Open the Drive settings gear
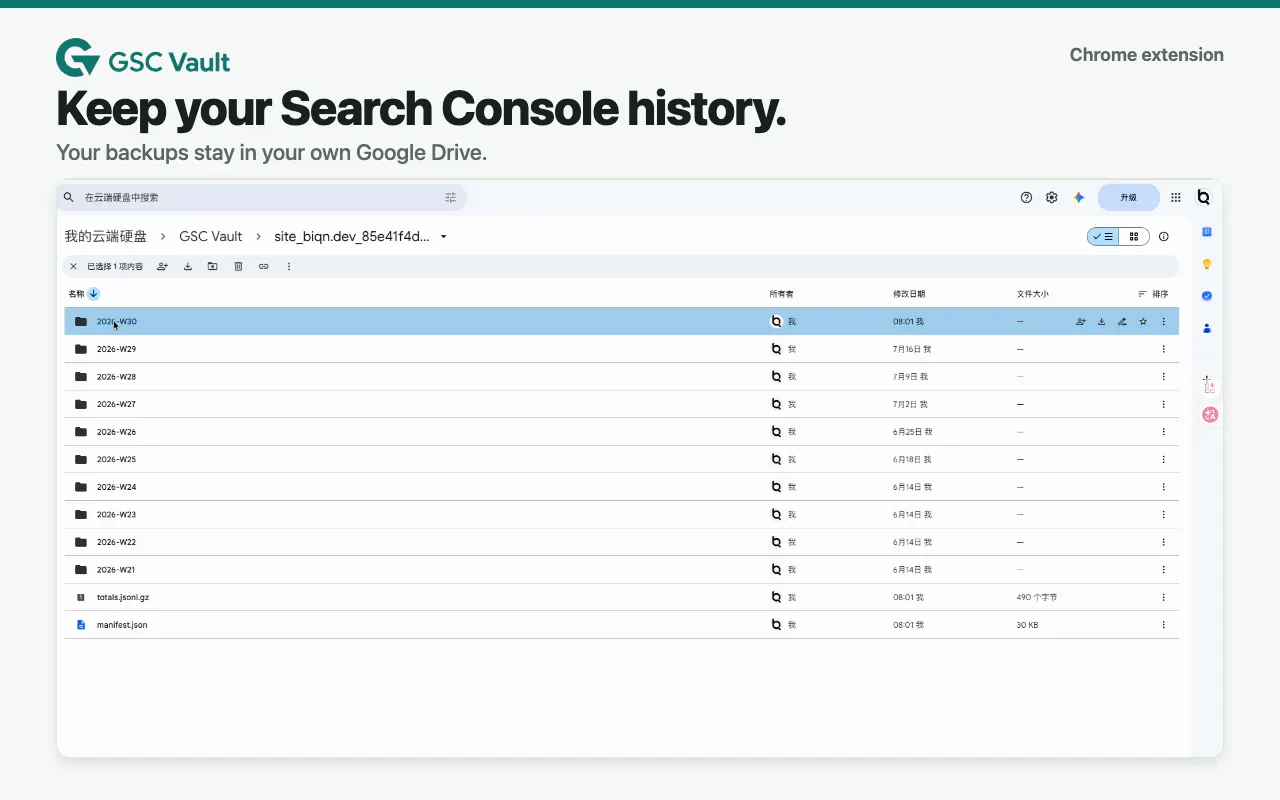This screenshot has height=800, width=1280. (1052, 198)
